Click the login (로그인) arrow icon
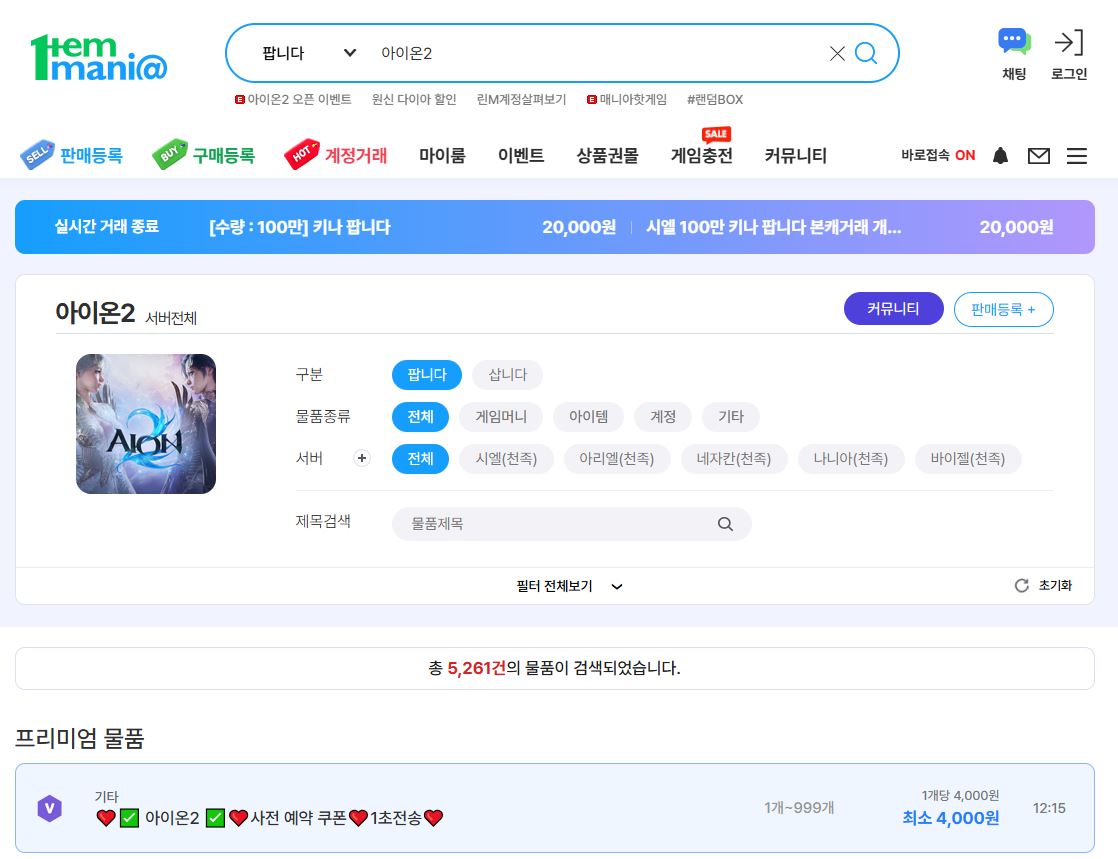Viewport: 1118px width, 859px height. point(1069,43)
